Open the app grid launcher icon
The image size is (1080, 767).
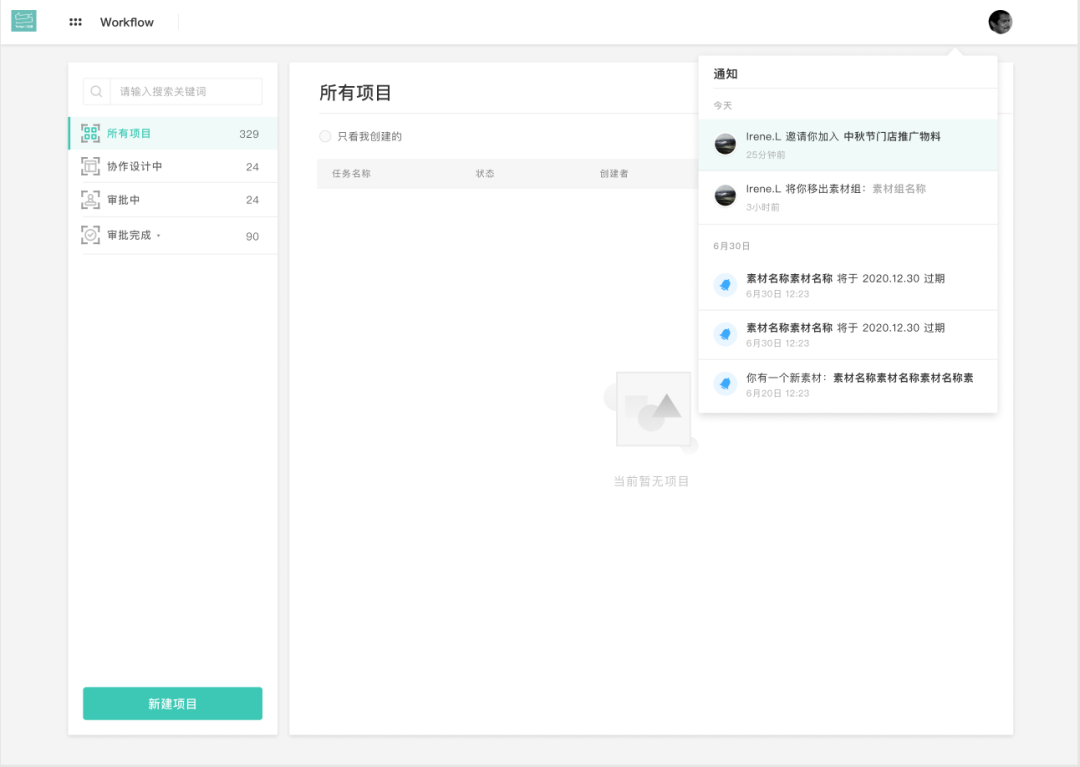pyautogui.click(x=76, y=22)
